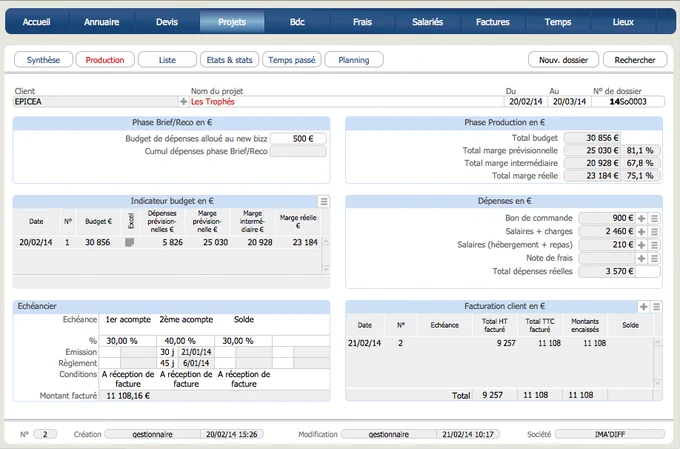This screenshot has height=449, width=680.
Task: Open the Etats & stats tab
Action: tap(229, 60)
